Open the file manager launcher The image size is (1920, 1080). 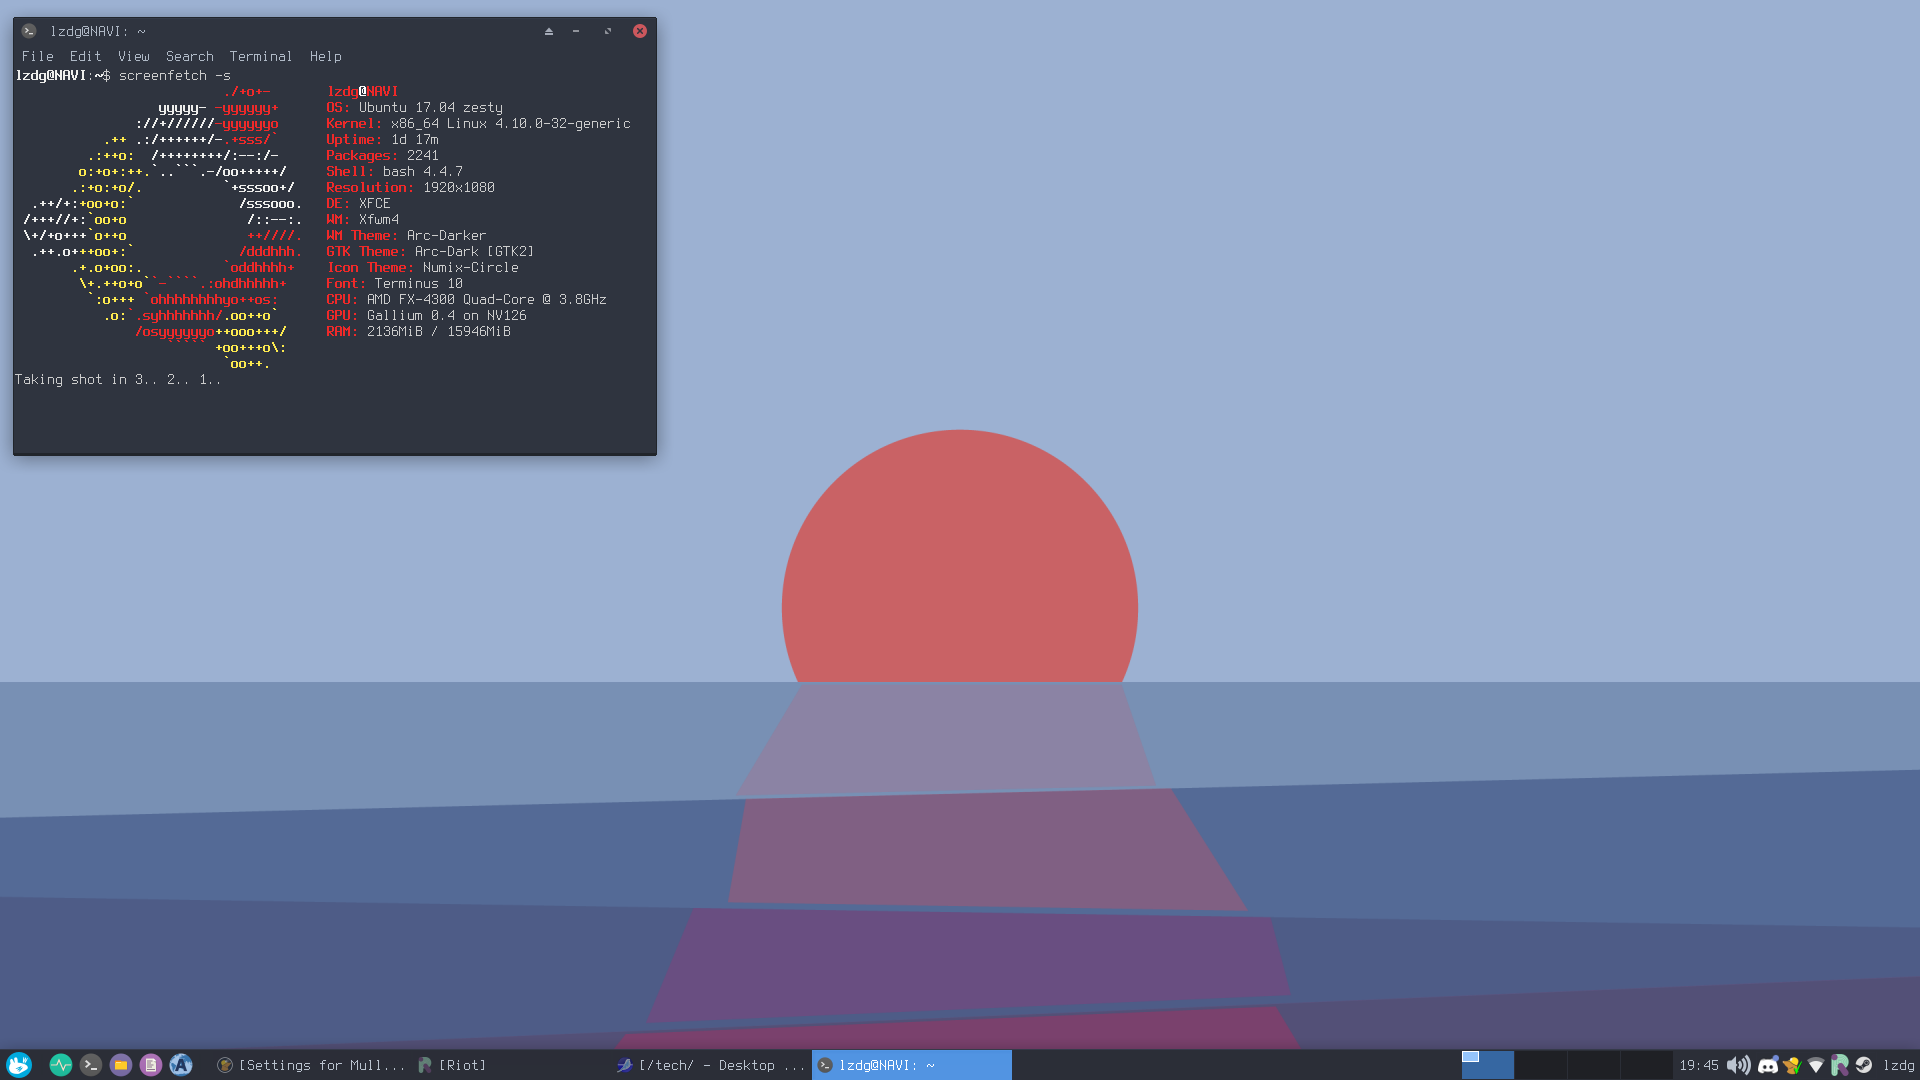click(x=121, y=1065)
